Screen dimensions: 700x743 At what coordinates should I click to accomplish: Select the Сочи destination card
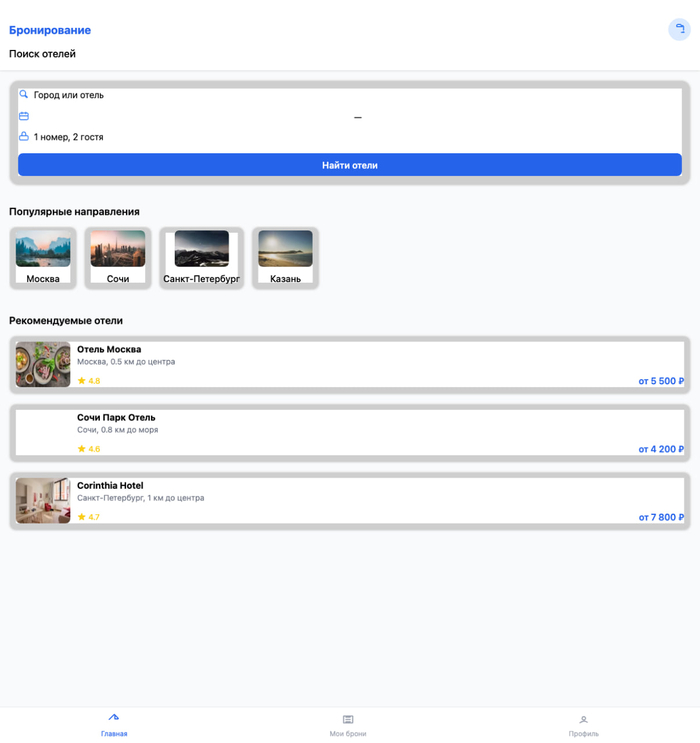point(118,258)
